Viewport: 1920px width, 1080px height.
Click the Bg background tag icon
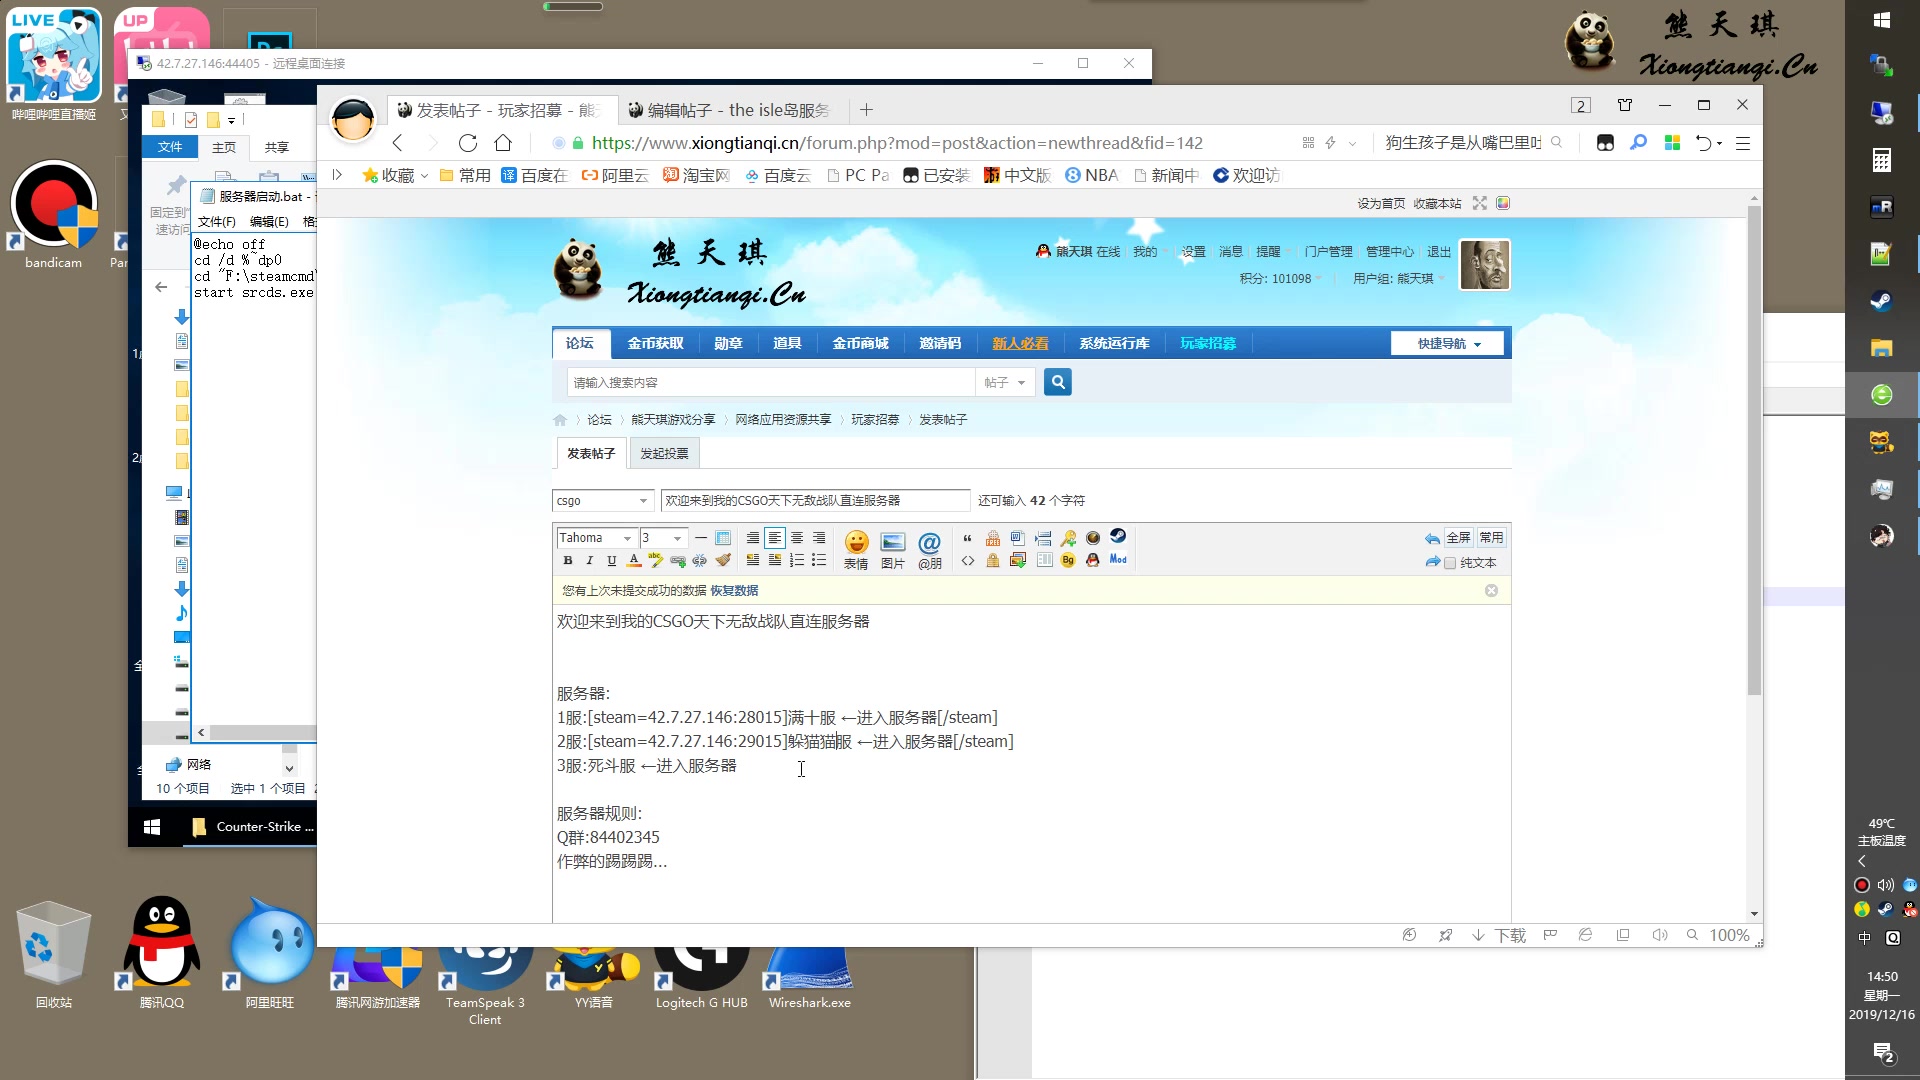coord(1068,560)
